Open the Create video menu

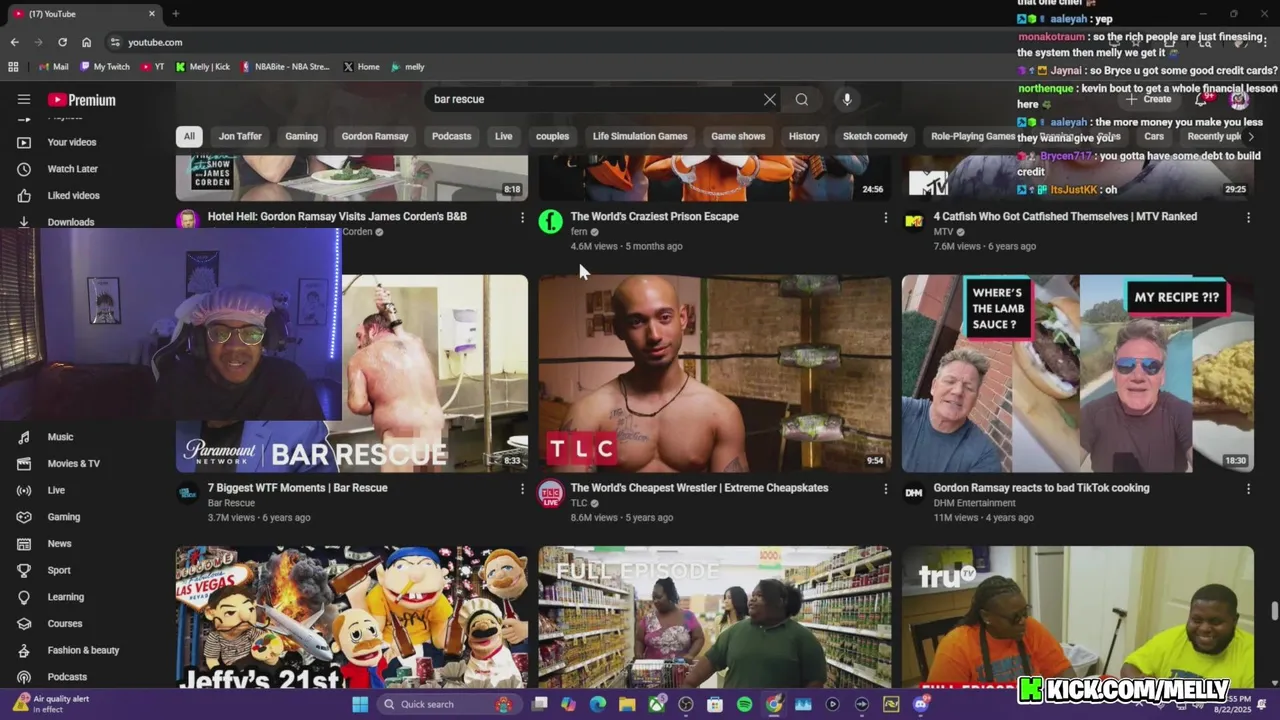1147,99
